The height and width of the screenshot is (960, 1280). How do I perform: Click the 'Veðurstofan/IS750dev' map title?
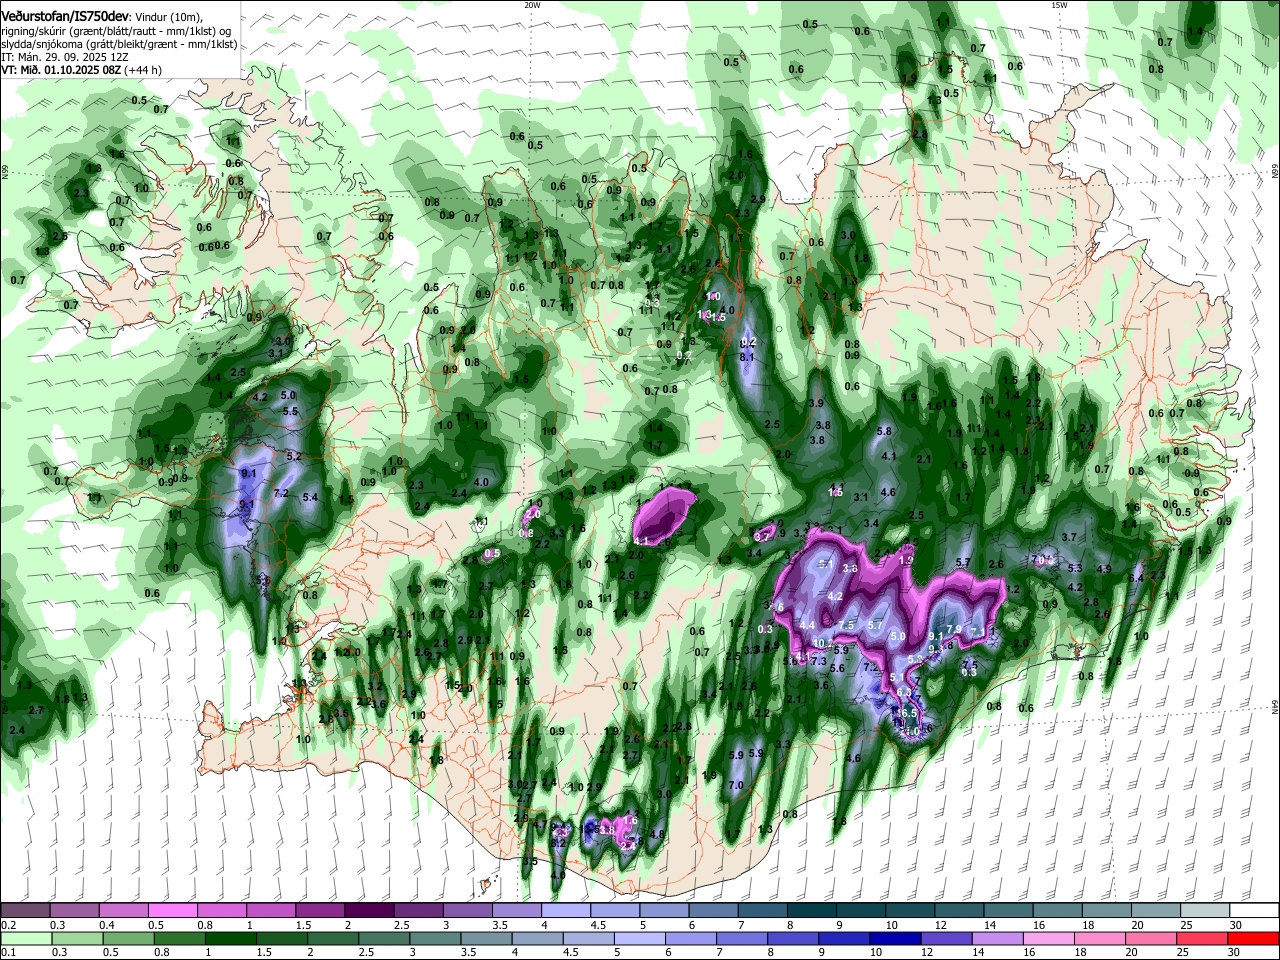tap(65, 17)
